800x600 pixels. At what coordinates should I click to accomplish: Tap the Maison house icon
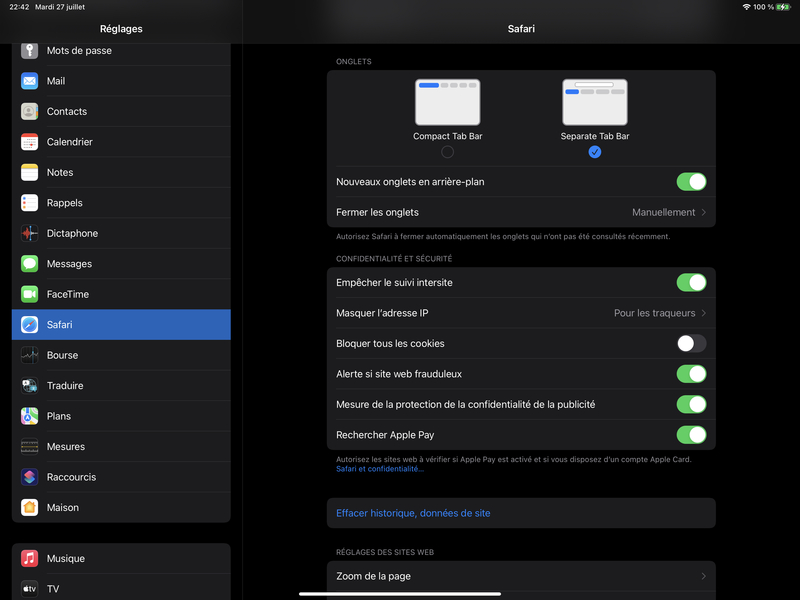click(30, 508)
